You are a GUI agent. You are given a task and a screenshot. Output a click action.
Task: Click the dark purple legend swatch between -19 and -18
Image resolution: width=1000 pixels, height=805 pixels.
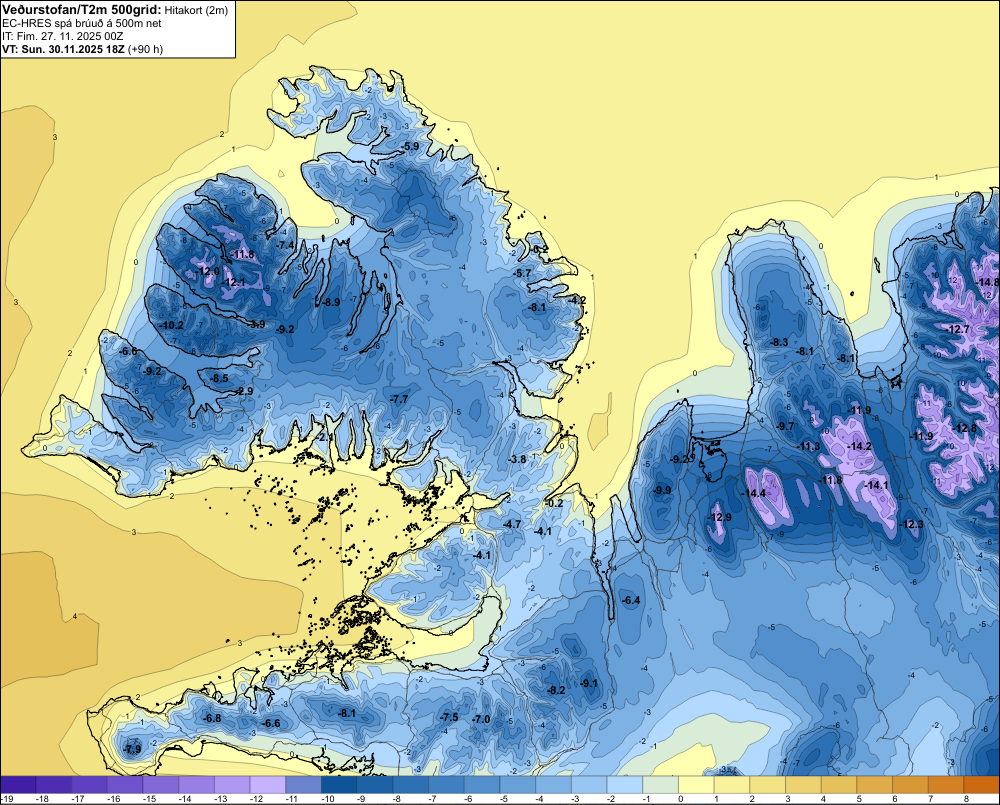[18, 785]
